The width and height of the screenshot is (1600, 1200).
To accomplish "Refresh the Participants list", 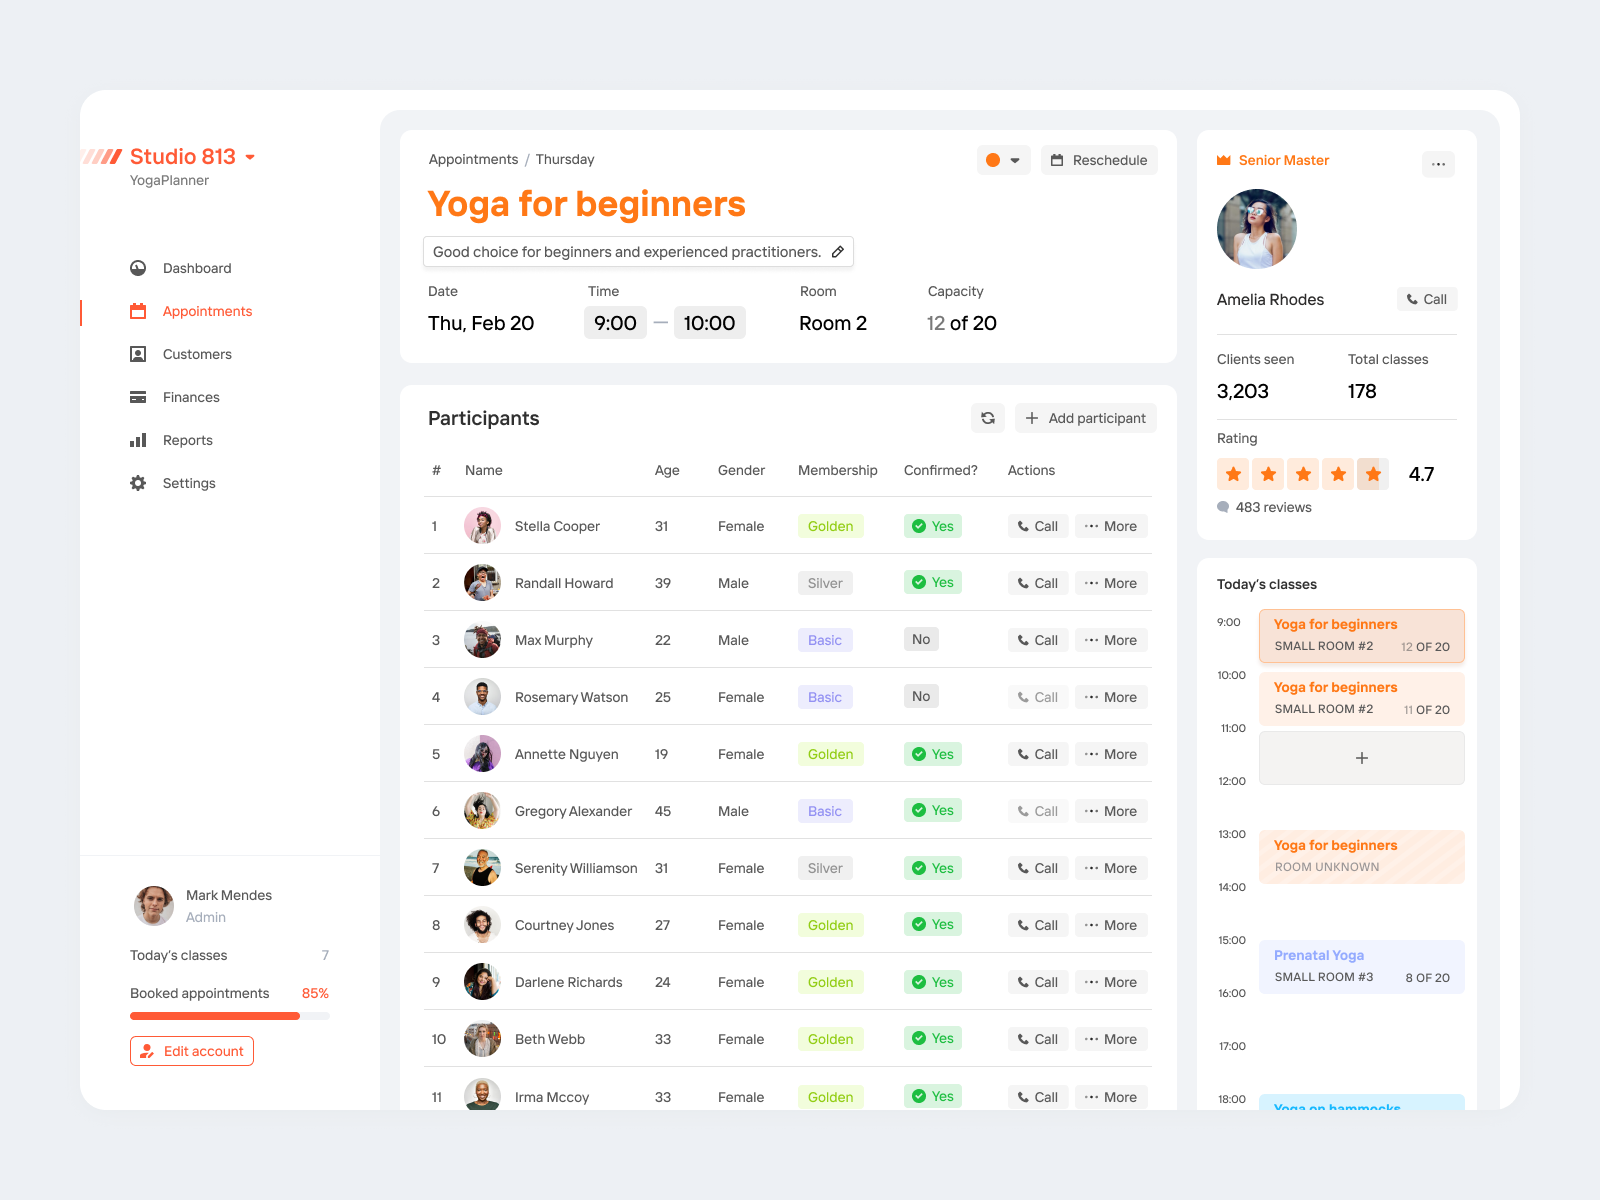I will [x=988, y=418].
